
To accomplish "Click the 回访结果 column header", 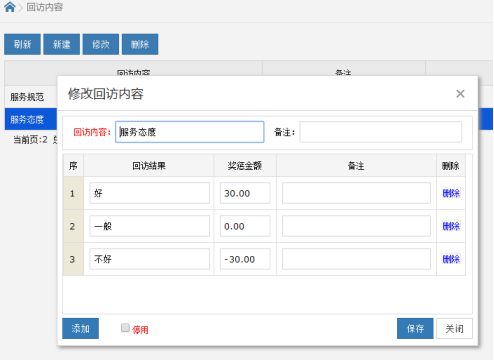I will pyautogui.click(x=149, y=166).
